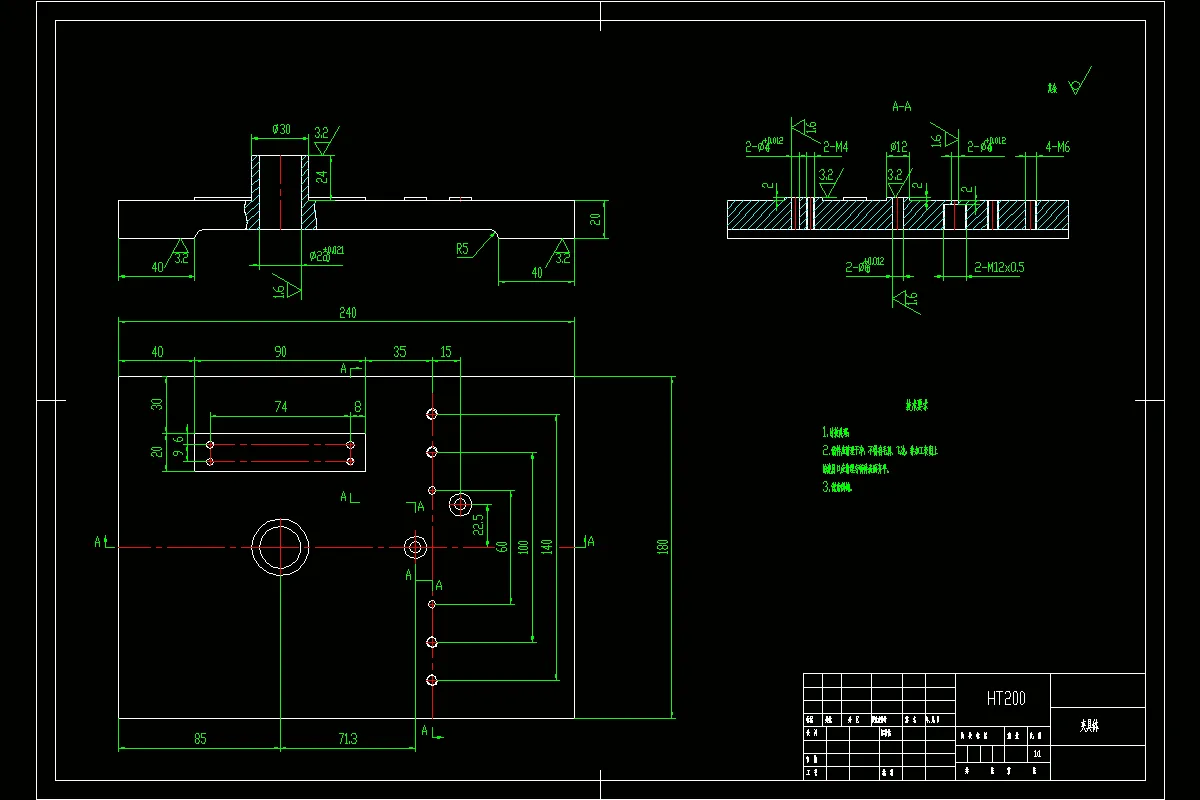Click the 71.3 bottom dimension
The image size is (1200, 800).
click(347, 739)
